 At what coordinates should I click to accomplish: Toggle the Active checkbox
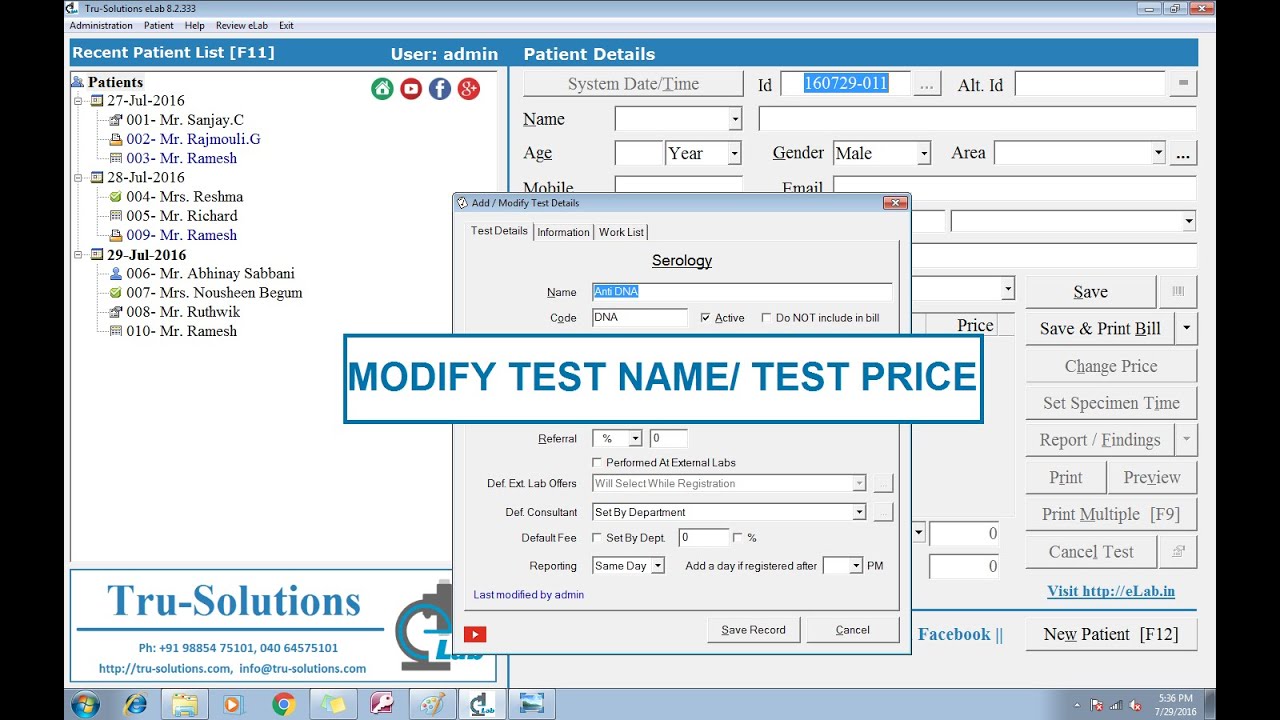(705, 318)
